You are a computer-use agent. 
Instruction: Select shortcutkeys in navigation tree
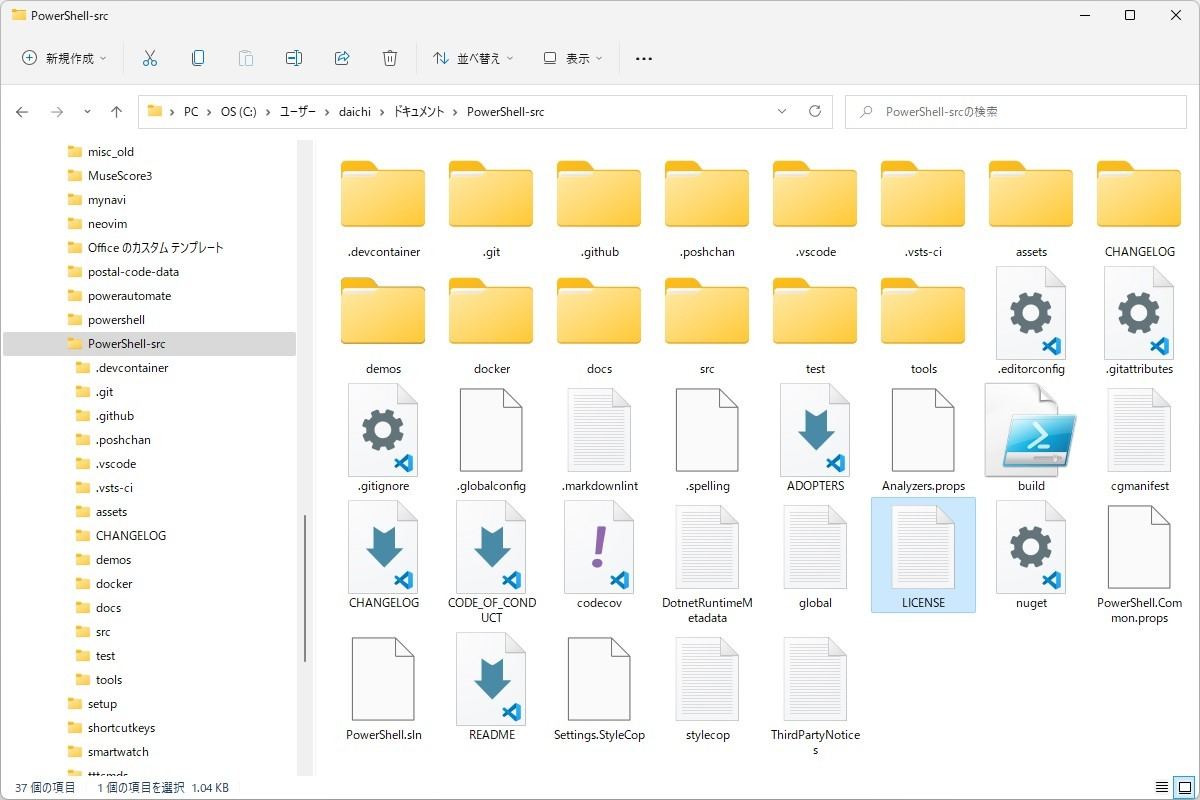(121, 728)
